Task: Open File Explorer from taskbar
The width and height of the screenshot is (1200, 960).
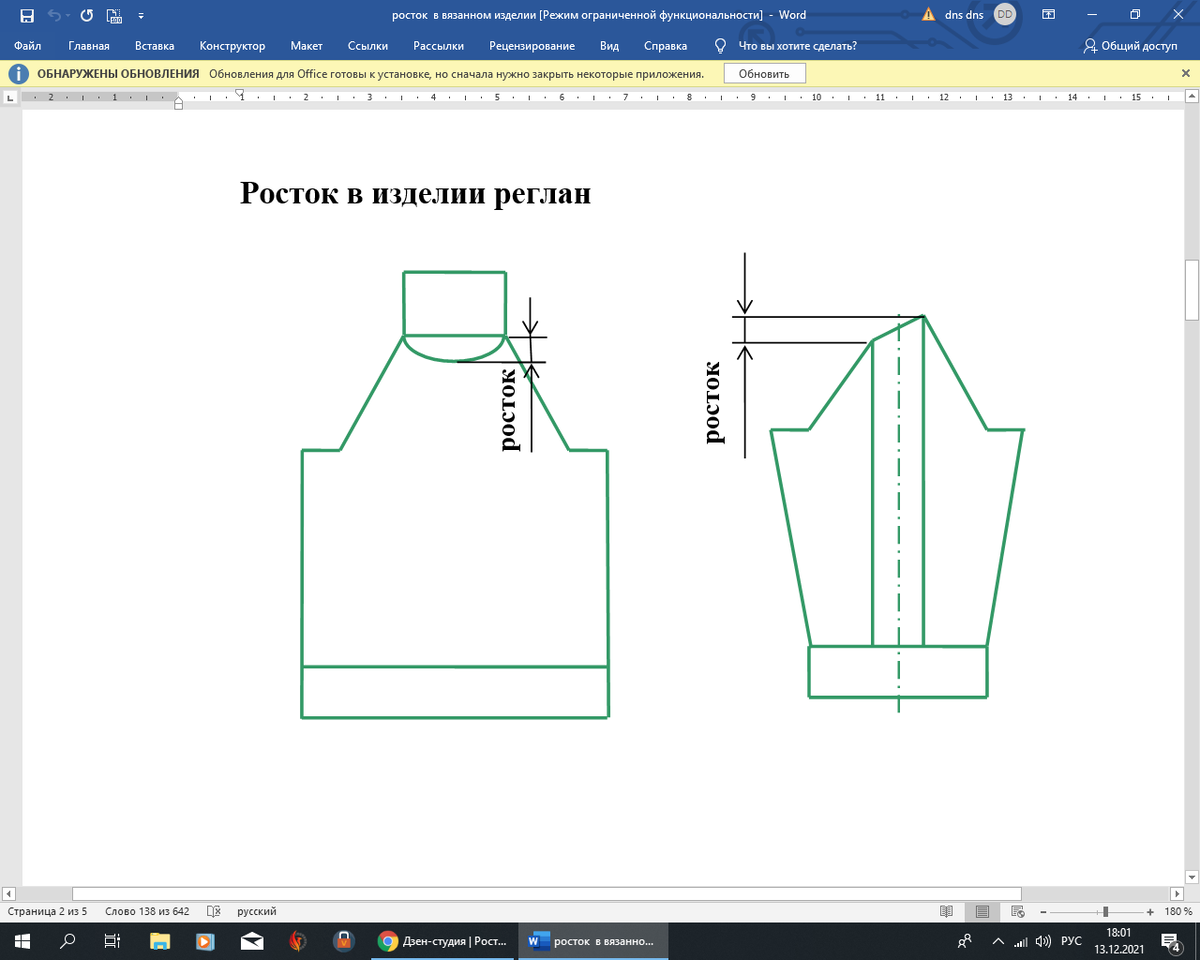Action: [x=159, y=941]
